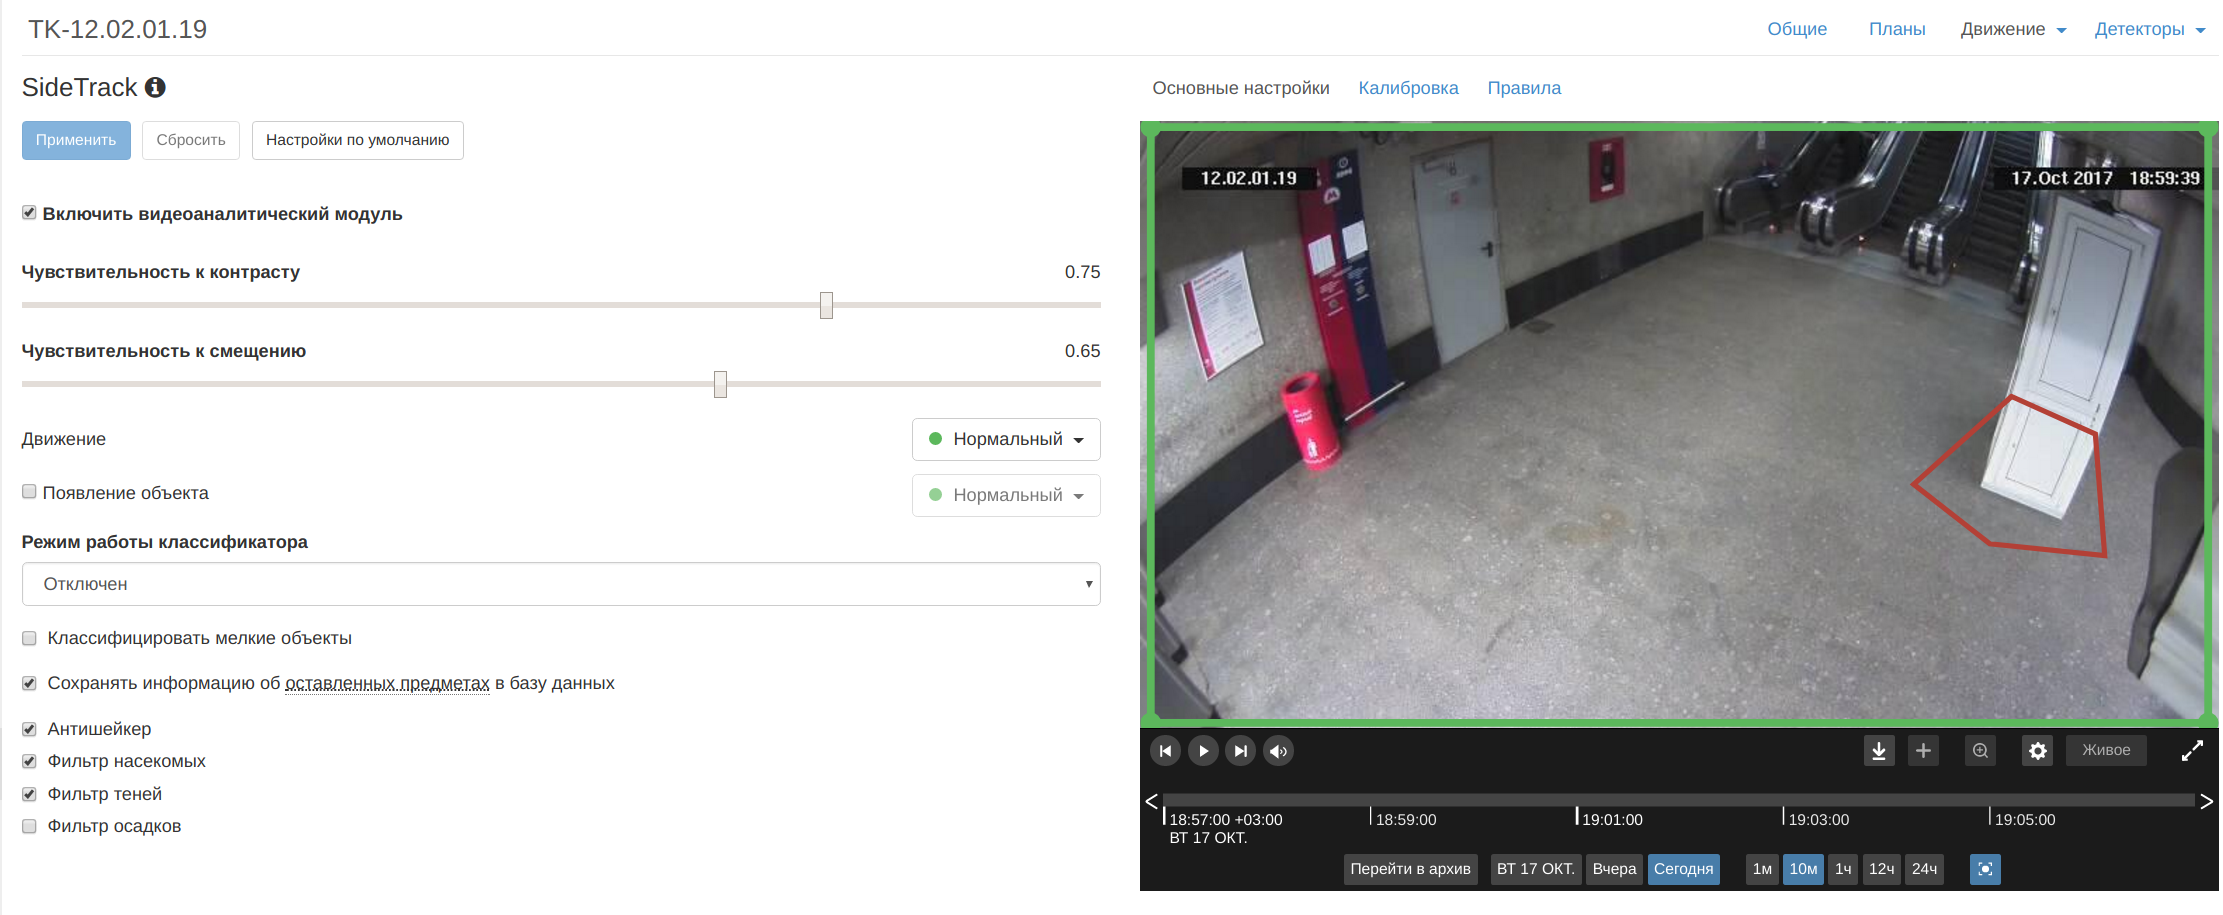Click the ВТ 17 ОКТ. date button

pos(1535,869)
